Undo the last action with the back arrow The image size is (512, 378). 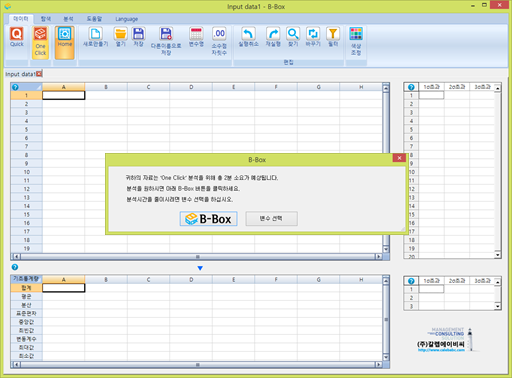pos(248,37)
